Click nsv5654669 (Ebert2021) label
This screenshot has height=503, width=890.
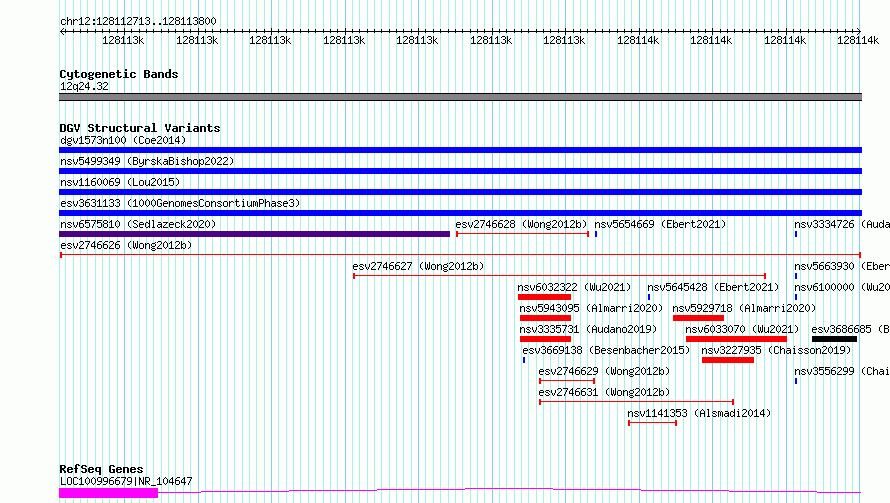coord(660,224)
